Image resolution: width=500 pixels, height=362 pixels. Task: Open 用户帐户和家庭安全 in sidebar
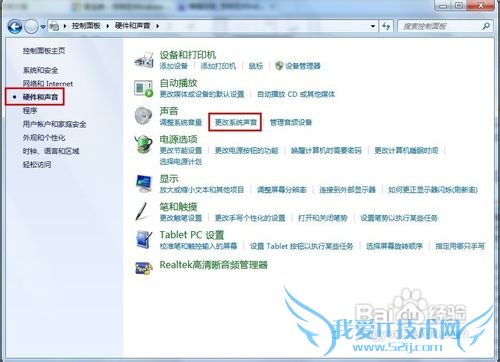(x=55, y=124)
